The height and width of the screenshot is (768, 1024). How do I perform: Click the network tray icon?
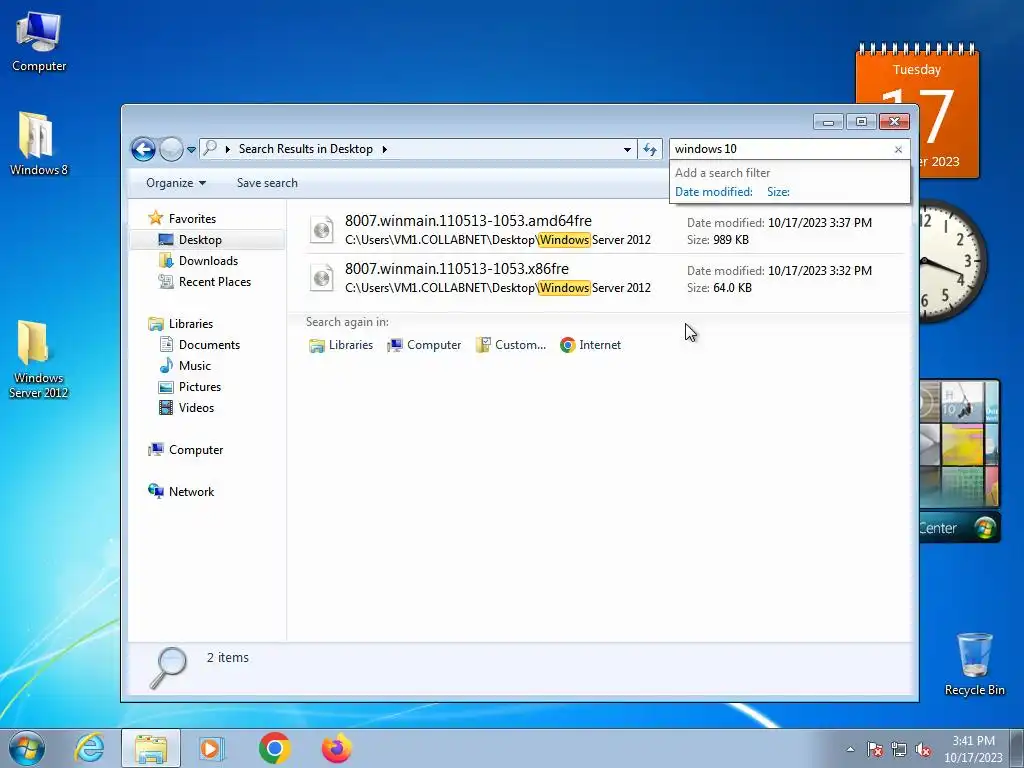click(x=899, y=749)
